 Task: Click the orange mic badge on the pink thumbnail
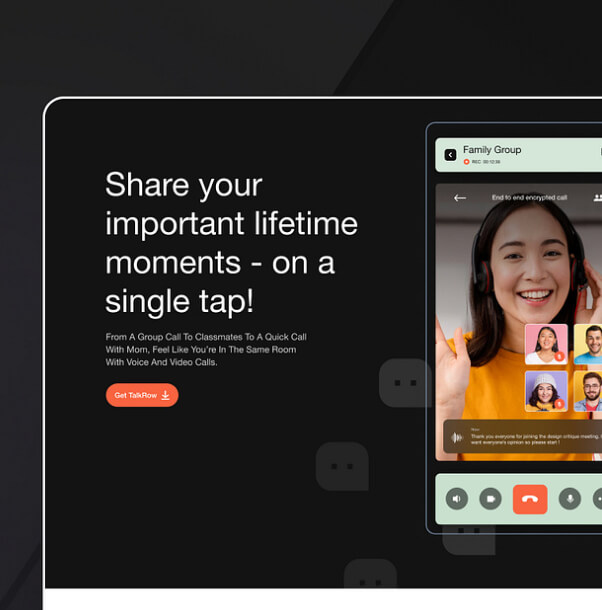coord(559,357)
